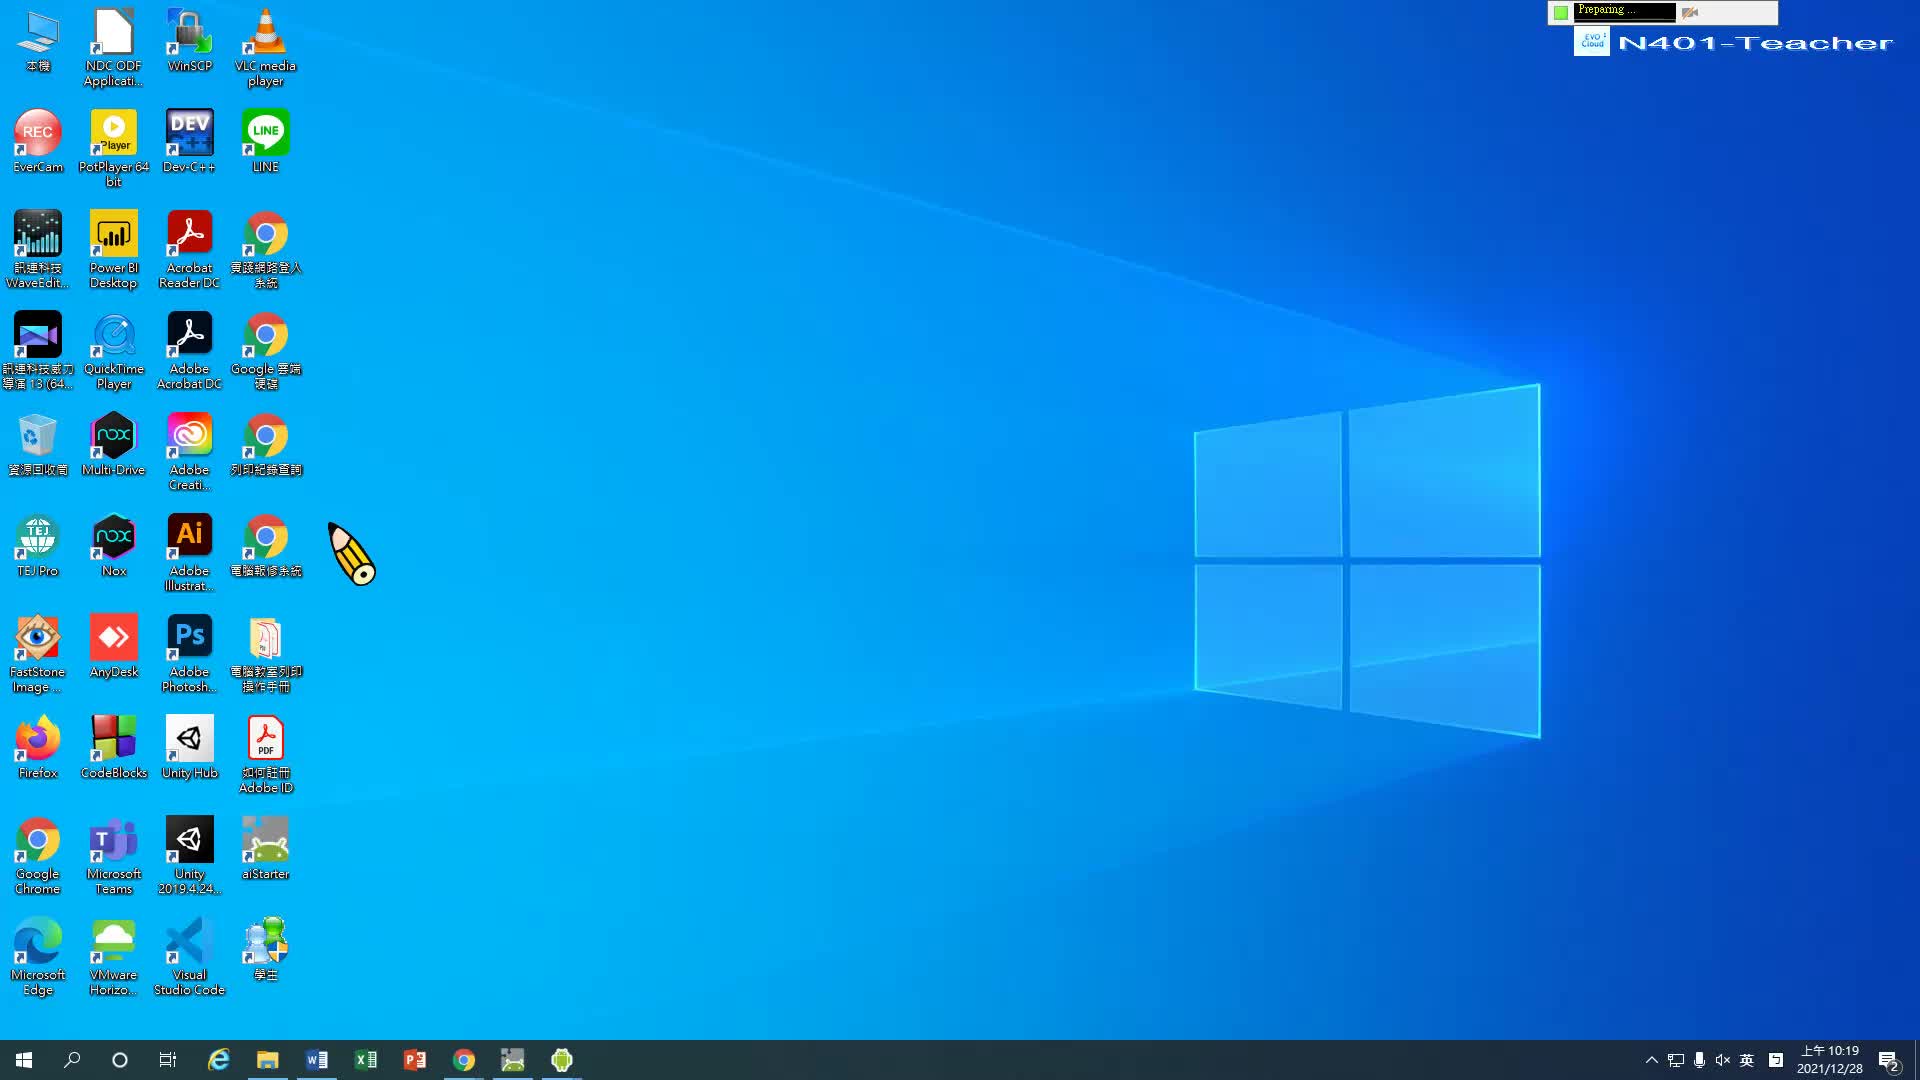
Task: Select the NDC ODF Application desktop icon
Action: pos(113,48)
